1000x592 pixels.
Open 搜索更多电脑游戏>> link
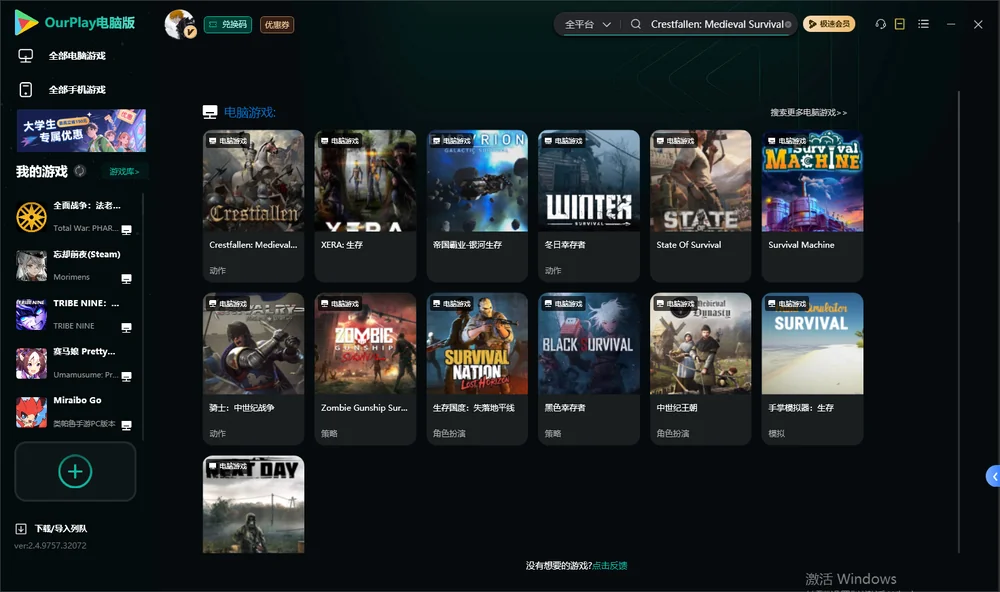[x=808, y=112]
